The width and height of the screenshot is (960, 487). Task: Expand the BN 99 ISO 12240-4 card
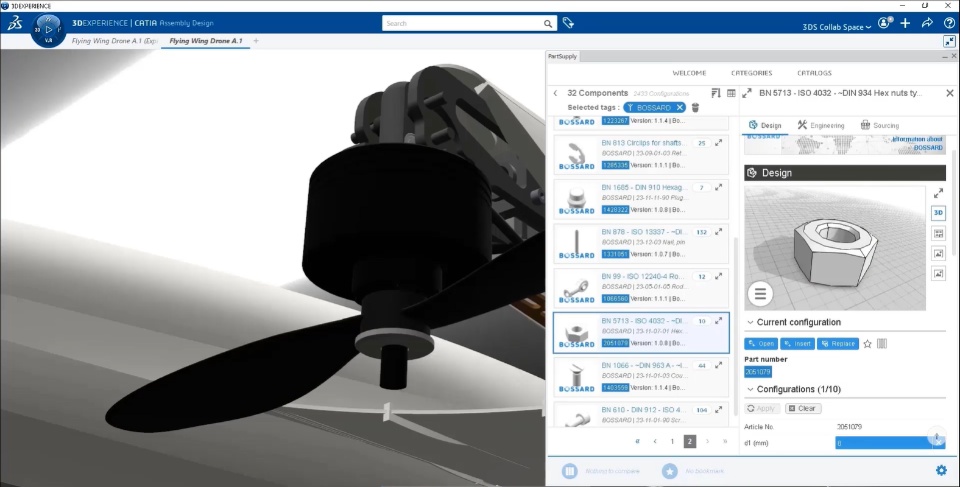pyautogui.click(x=719, y=276)
